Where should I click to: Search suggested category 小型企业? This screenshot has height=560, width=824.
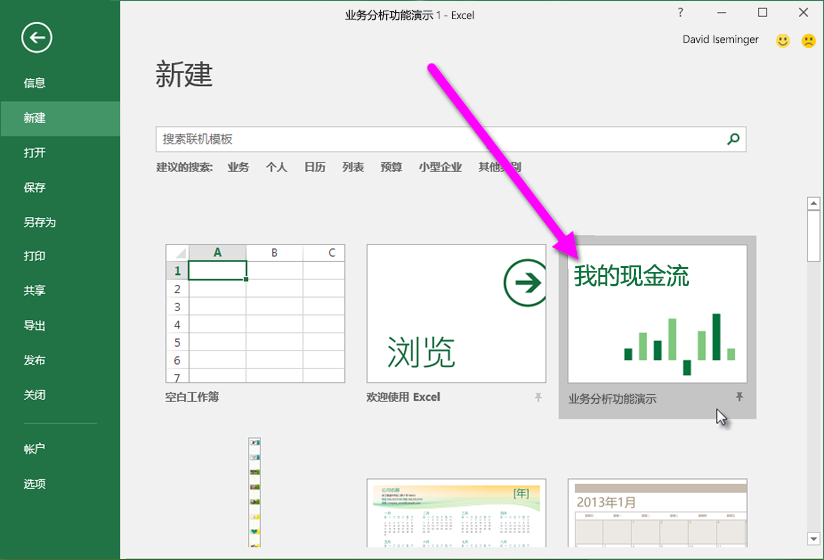440,168
